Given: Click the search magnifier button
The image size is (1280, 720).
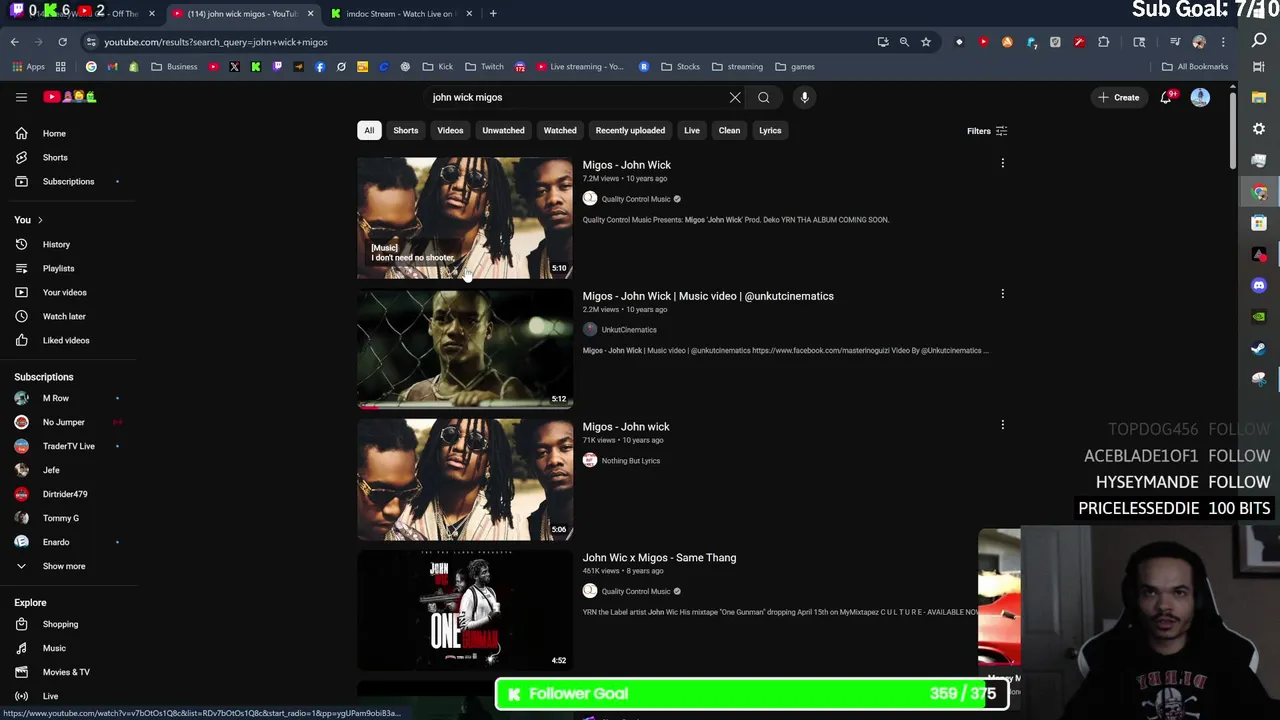Looking at the screenshot, I should tap(764, 97).
